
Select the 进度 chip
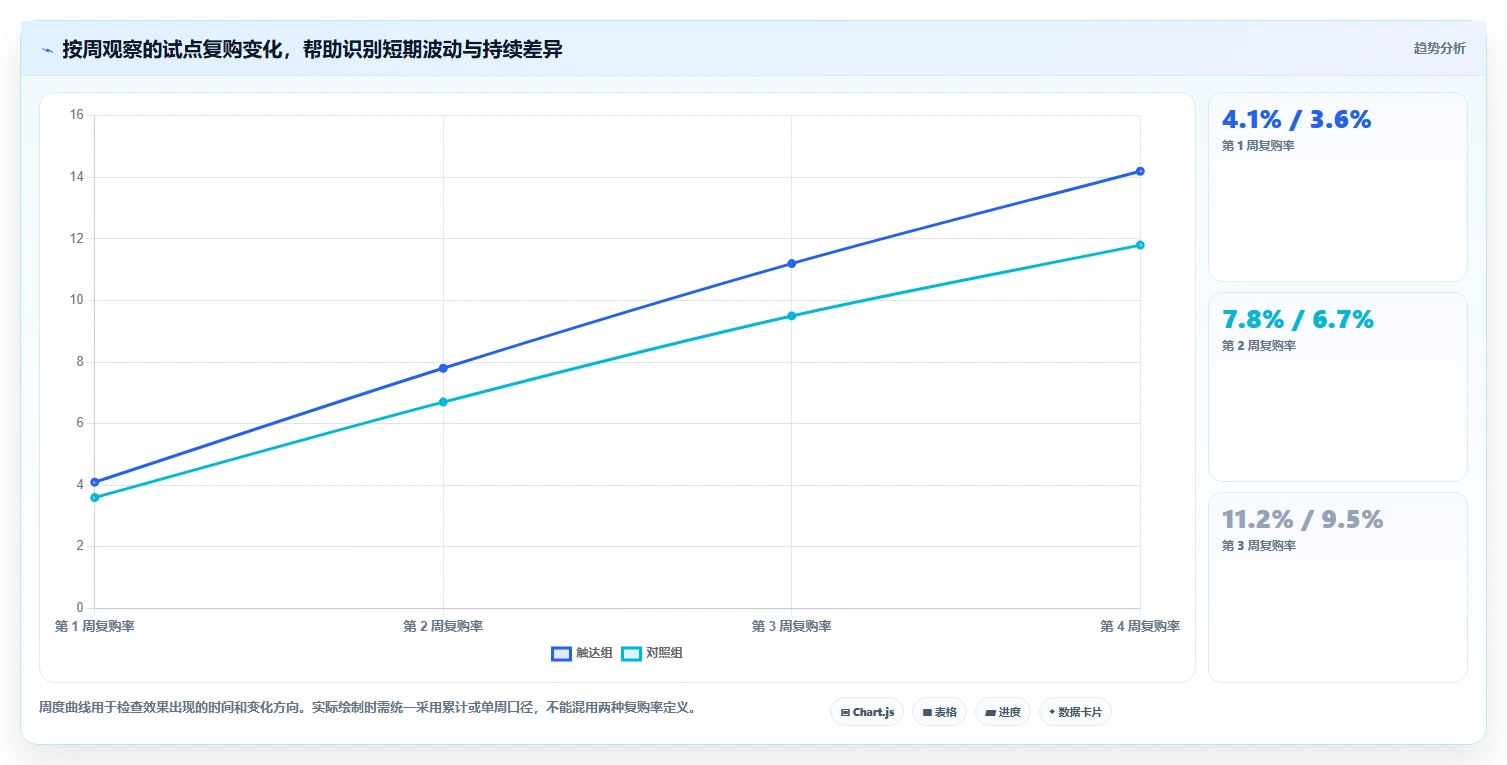tap(1002, 712)
